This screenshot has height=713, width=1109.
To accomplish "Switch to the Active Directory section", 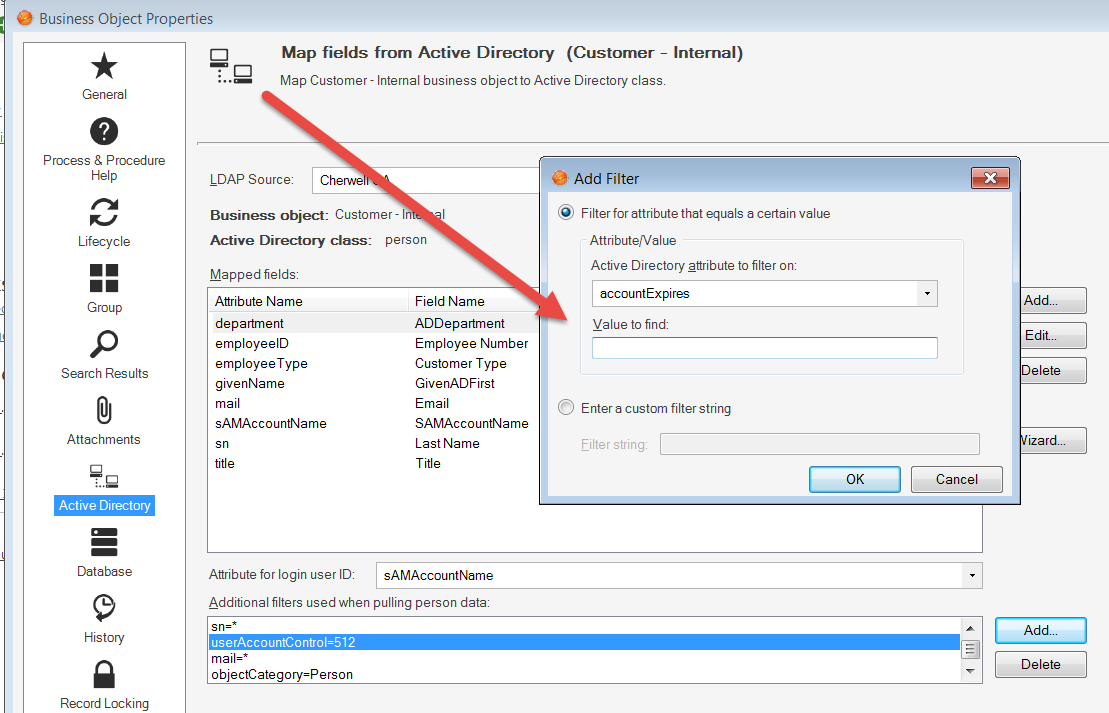I will 104,505.
